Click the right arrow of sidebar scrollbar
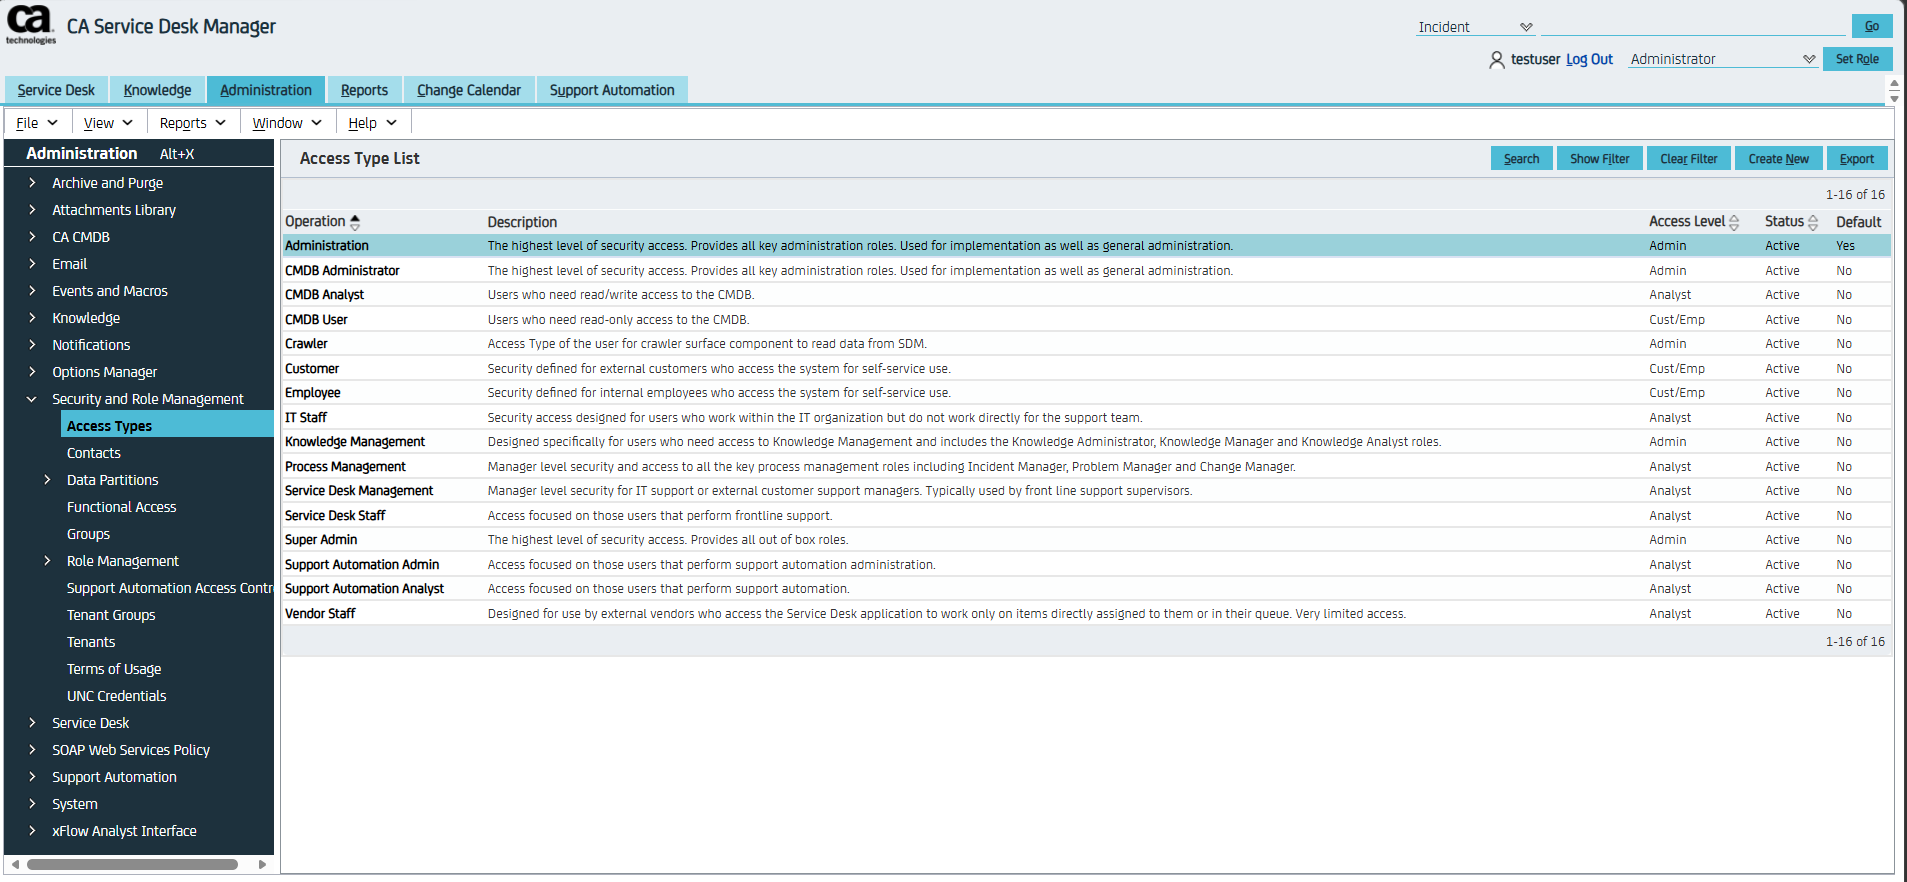1907x882 pixels. coord(262,864)
